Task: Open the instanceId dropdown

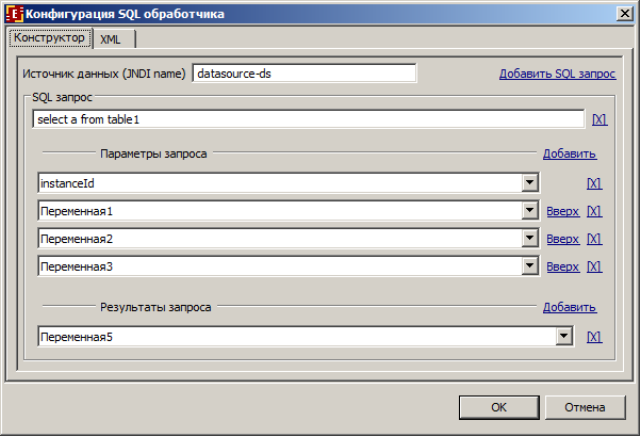Action: tap(529, 184)
